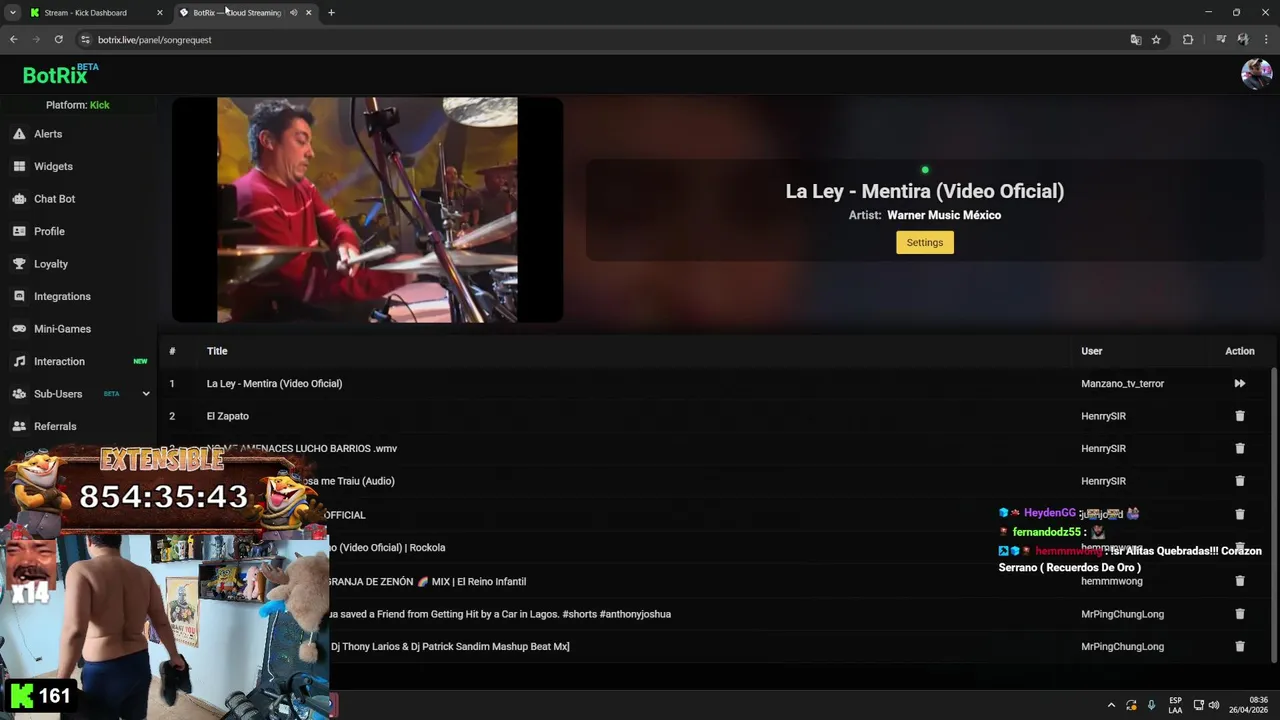Skip the current song La Ley - Mentira
1280x720 pixels.
click(1239, 384)
